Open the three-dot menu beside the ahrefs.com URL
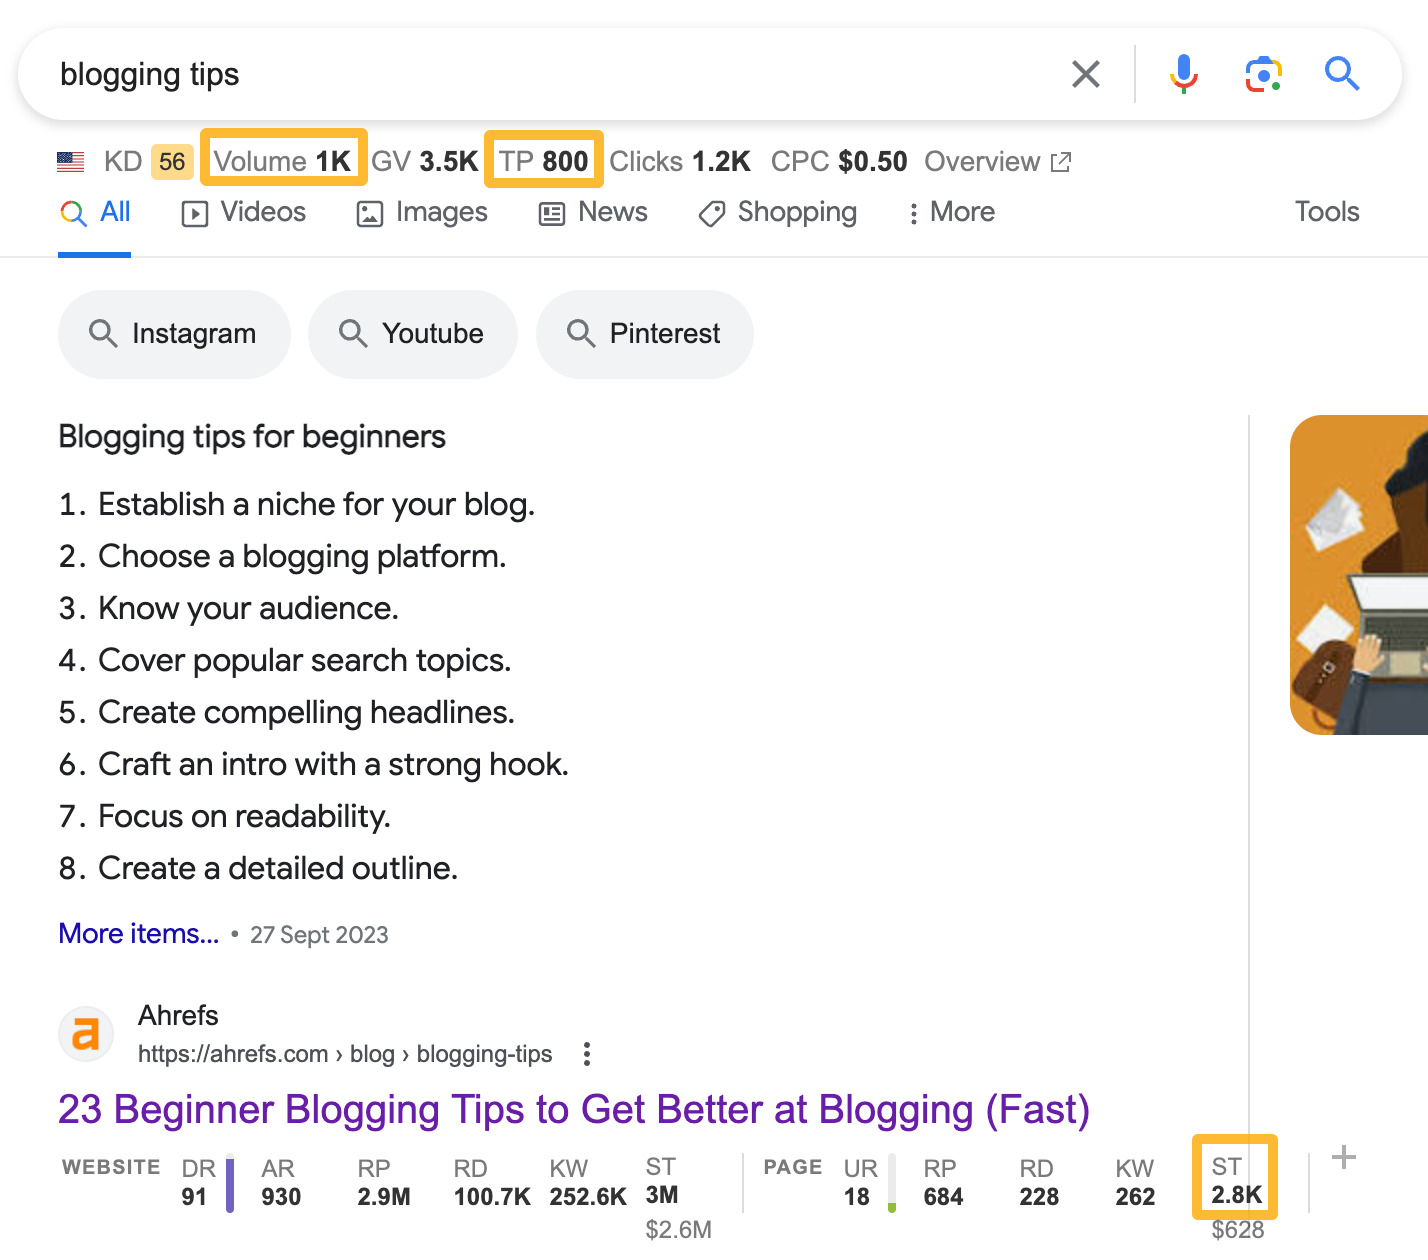Viewport: 1428px width, 1260px height. [586, 1054]
